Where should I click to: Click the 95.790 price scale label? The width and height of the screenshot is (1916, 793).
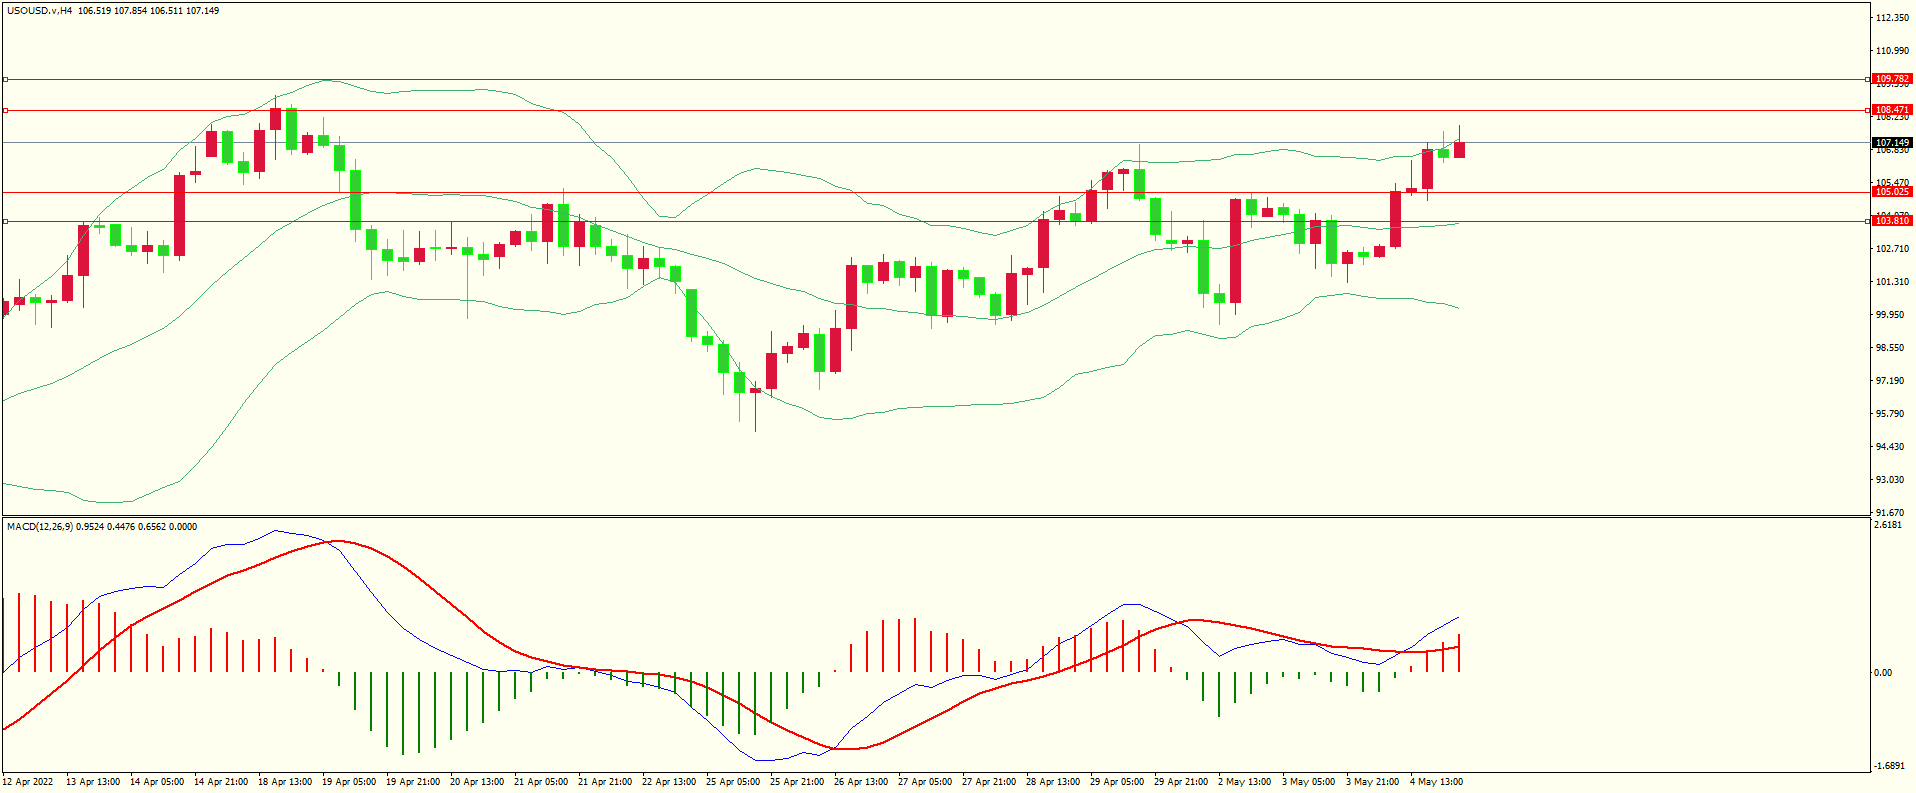1891,414
